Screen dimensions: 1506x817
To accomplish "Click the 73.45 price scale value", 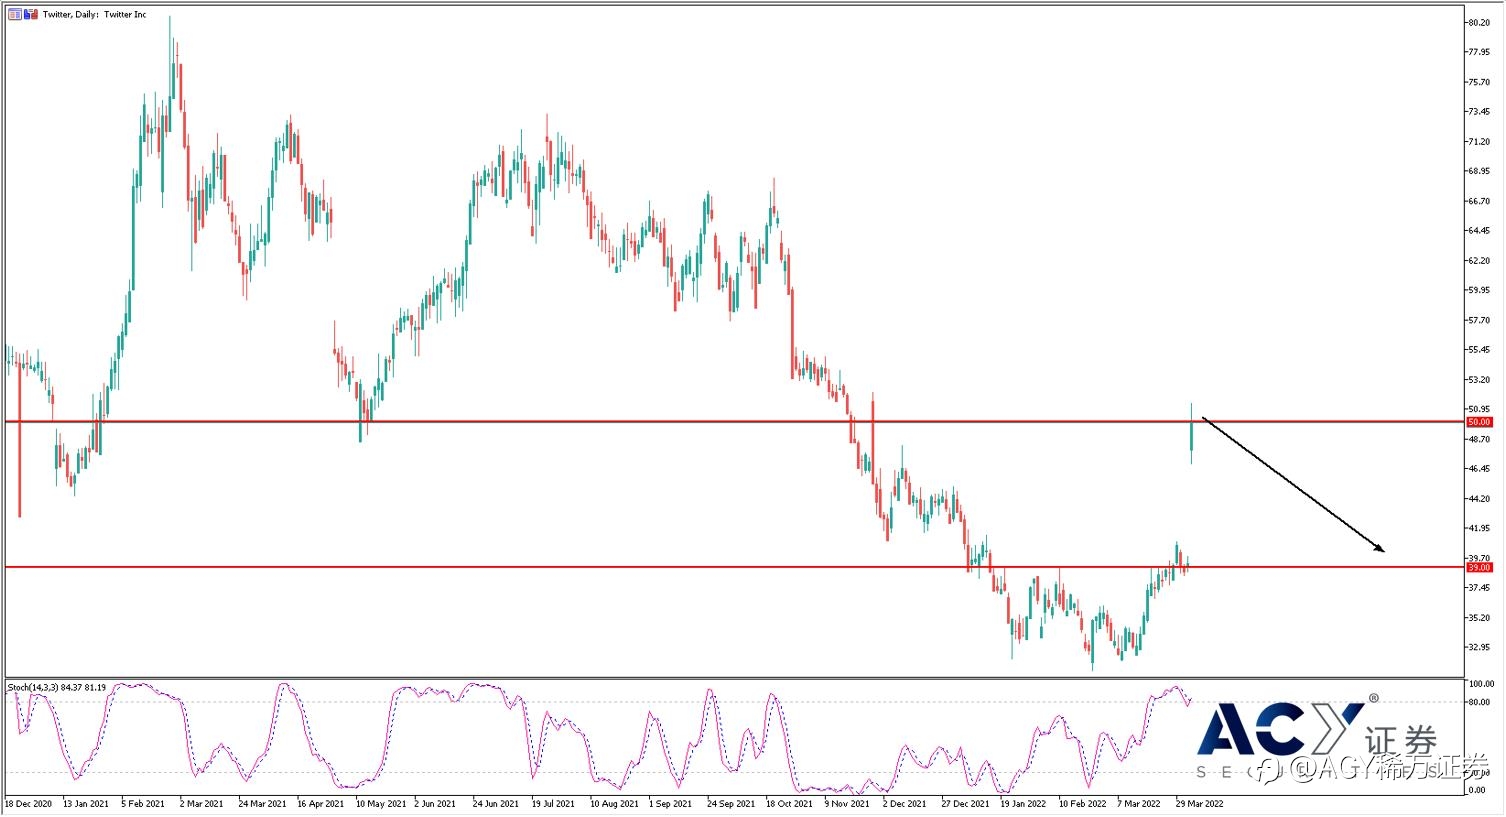I will (x=1478, y=112).
